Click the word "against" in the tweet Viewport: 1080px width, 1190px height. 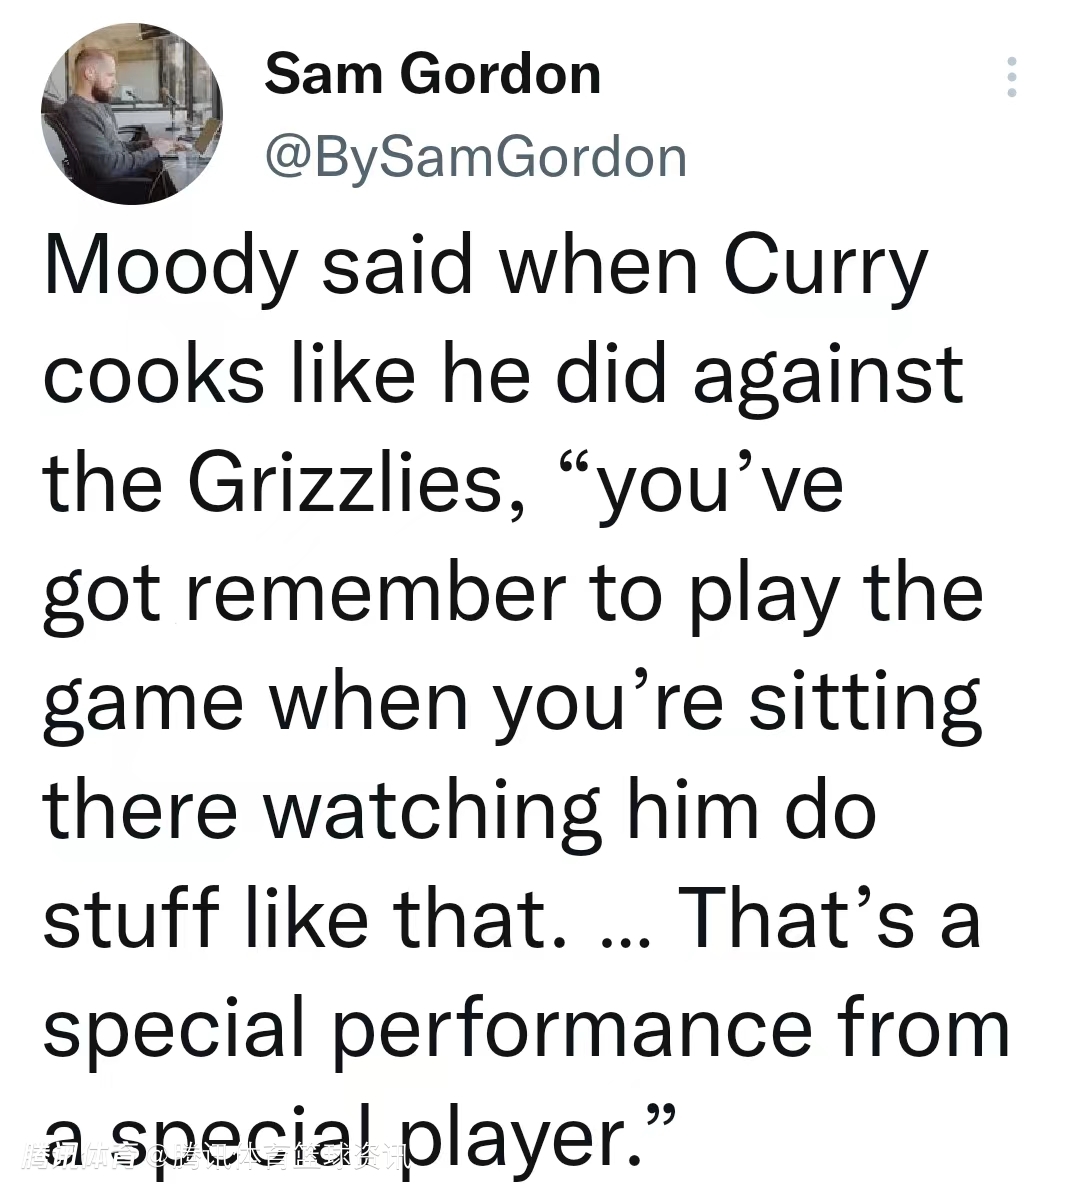pos(827,376)
